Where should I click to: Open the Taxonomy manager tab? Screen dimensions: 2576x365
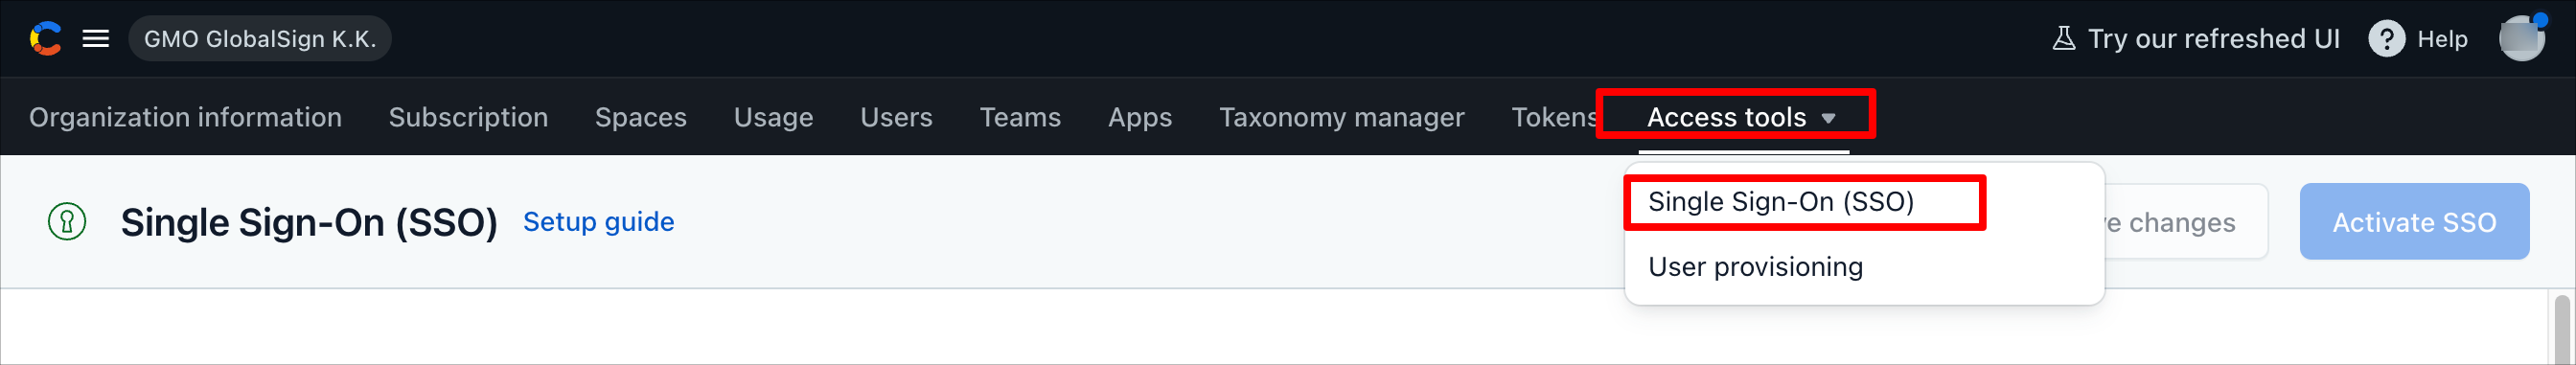point(1341,117)
